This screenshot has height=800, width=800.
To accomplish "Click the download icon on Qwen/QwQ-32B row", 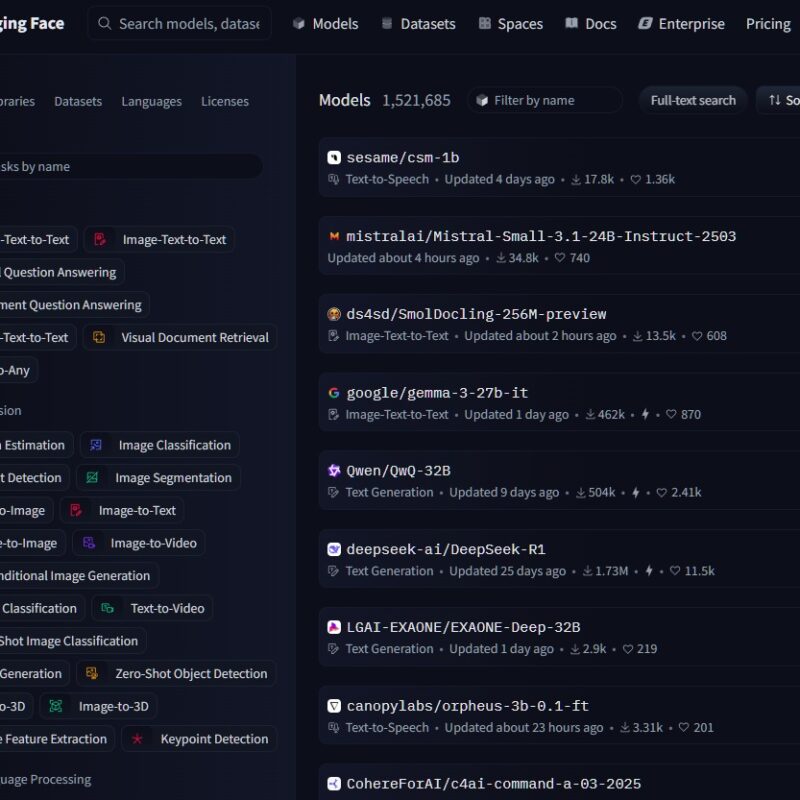I will click(x=581, y=492).
